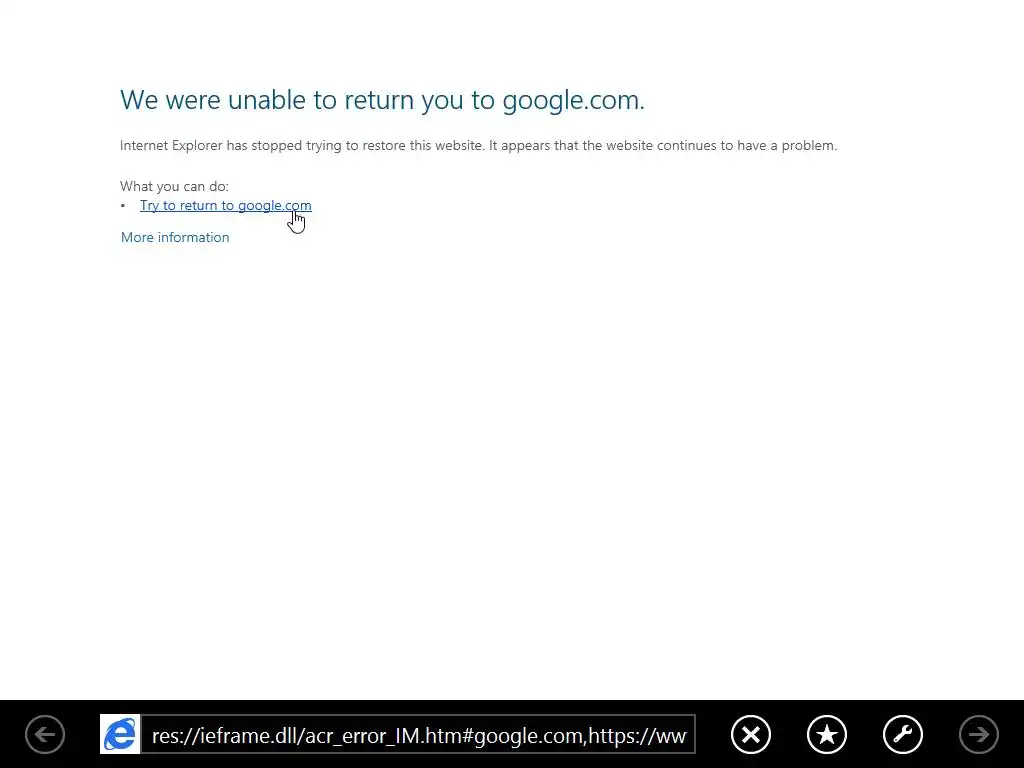The height and width of the screenshot is (768, 1024).
Task: Expand 'More information' section
Action: pyautogui.click(x=175, y=237)
